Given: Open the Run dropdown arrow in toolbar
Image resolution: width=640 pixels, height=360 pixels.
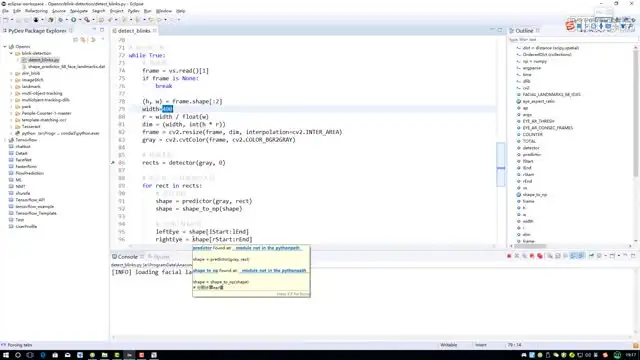Looking at the screenshot, I should pyautogui.click(x=79, y=20).
